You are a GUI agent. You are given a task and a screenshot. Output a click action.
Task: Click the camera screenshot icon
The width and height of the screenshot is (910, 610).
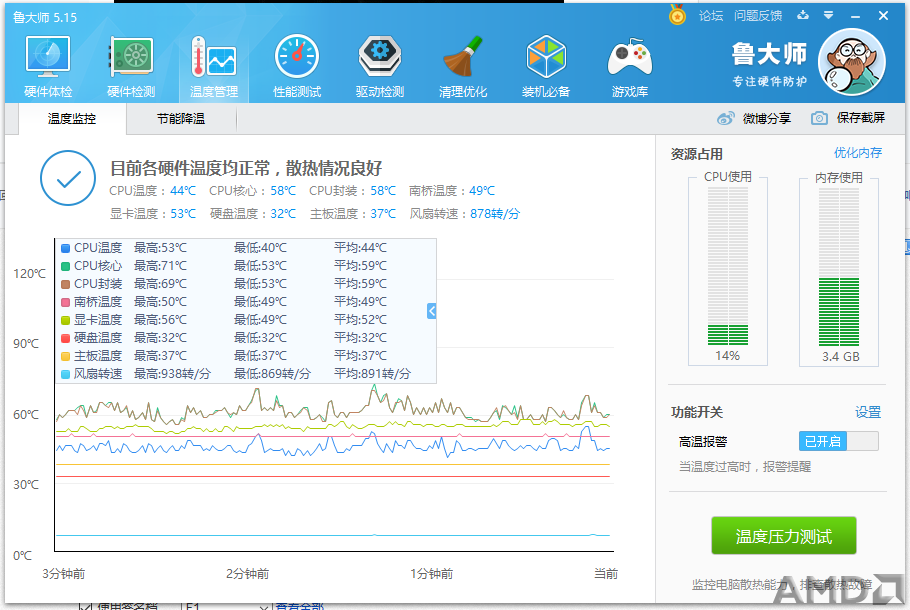tap(819, 118)
